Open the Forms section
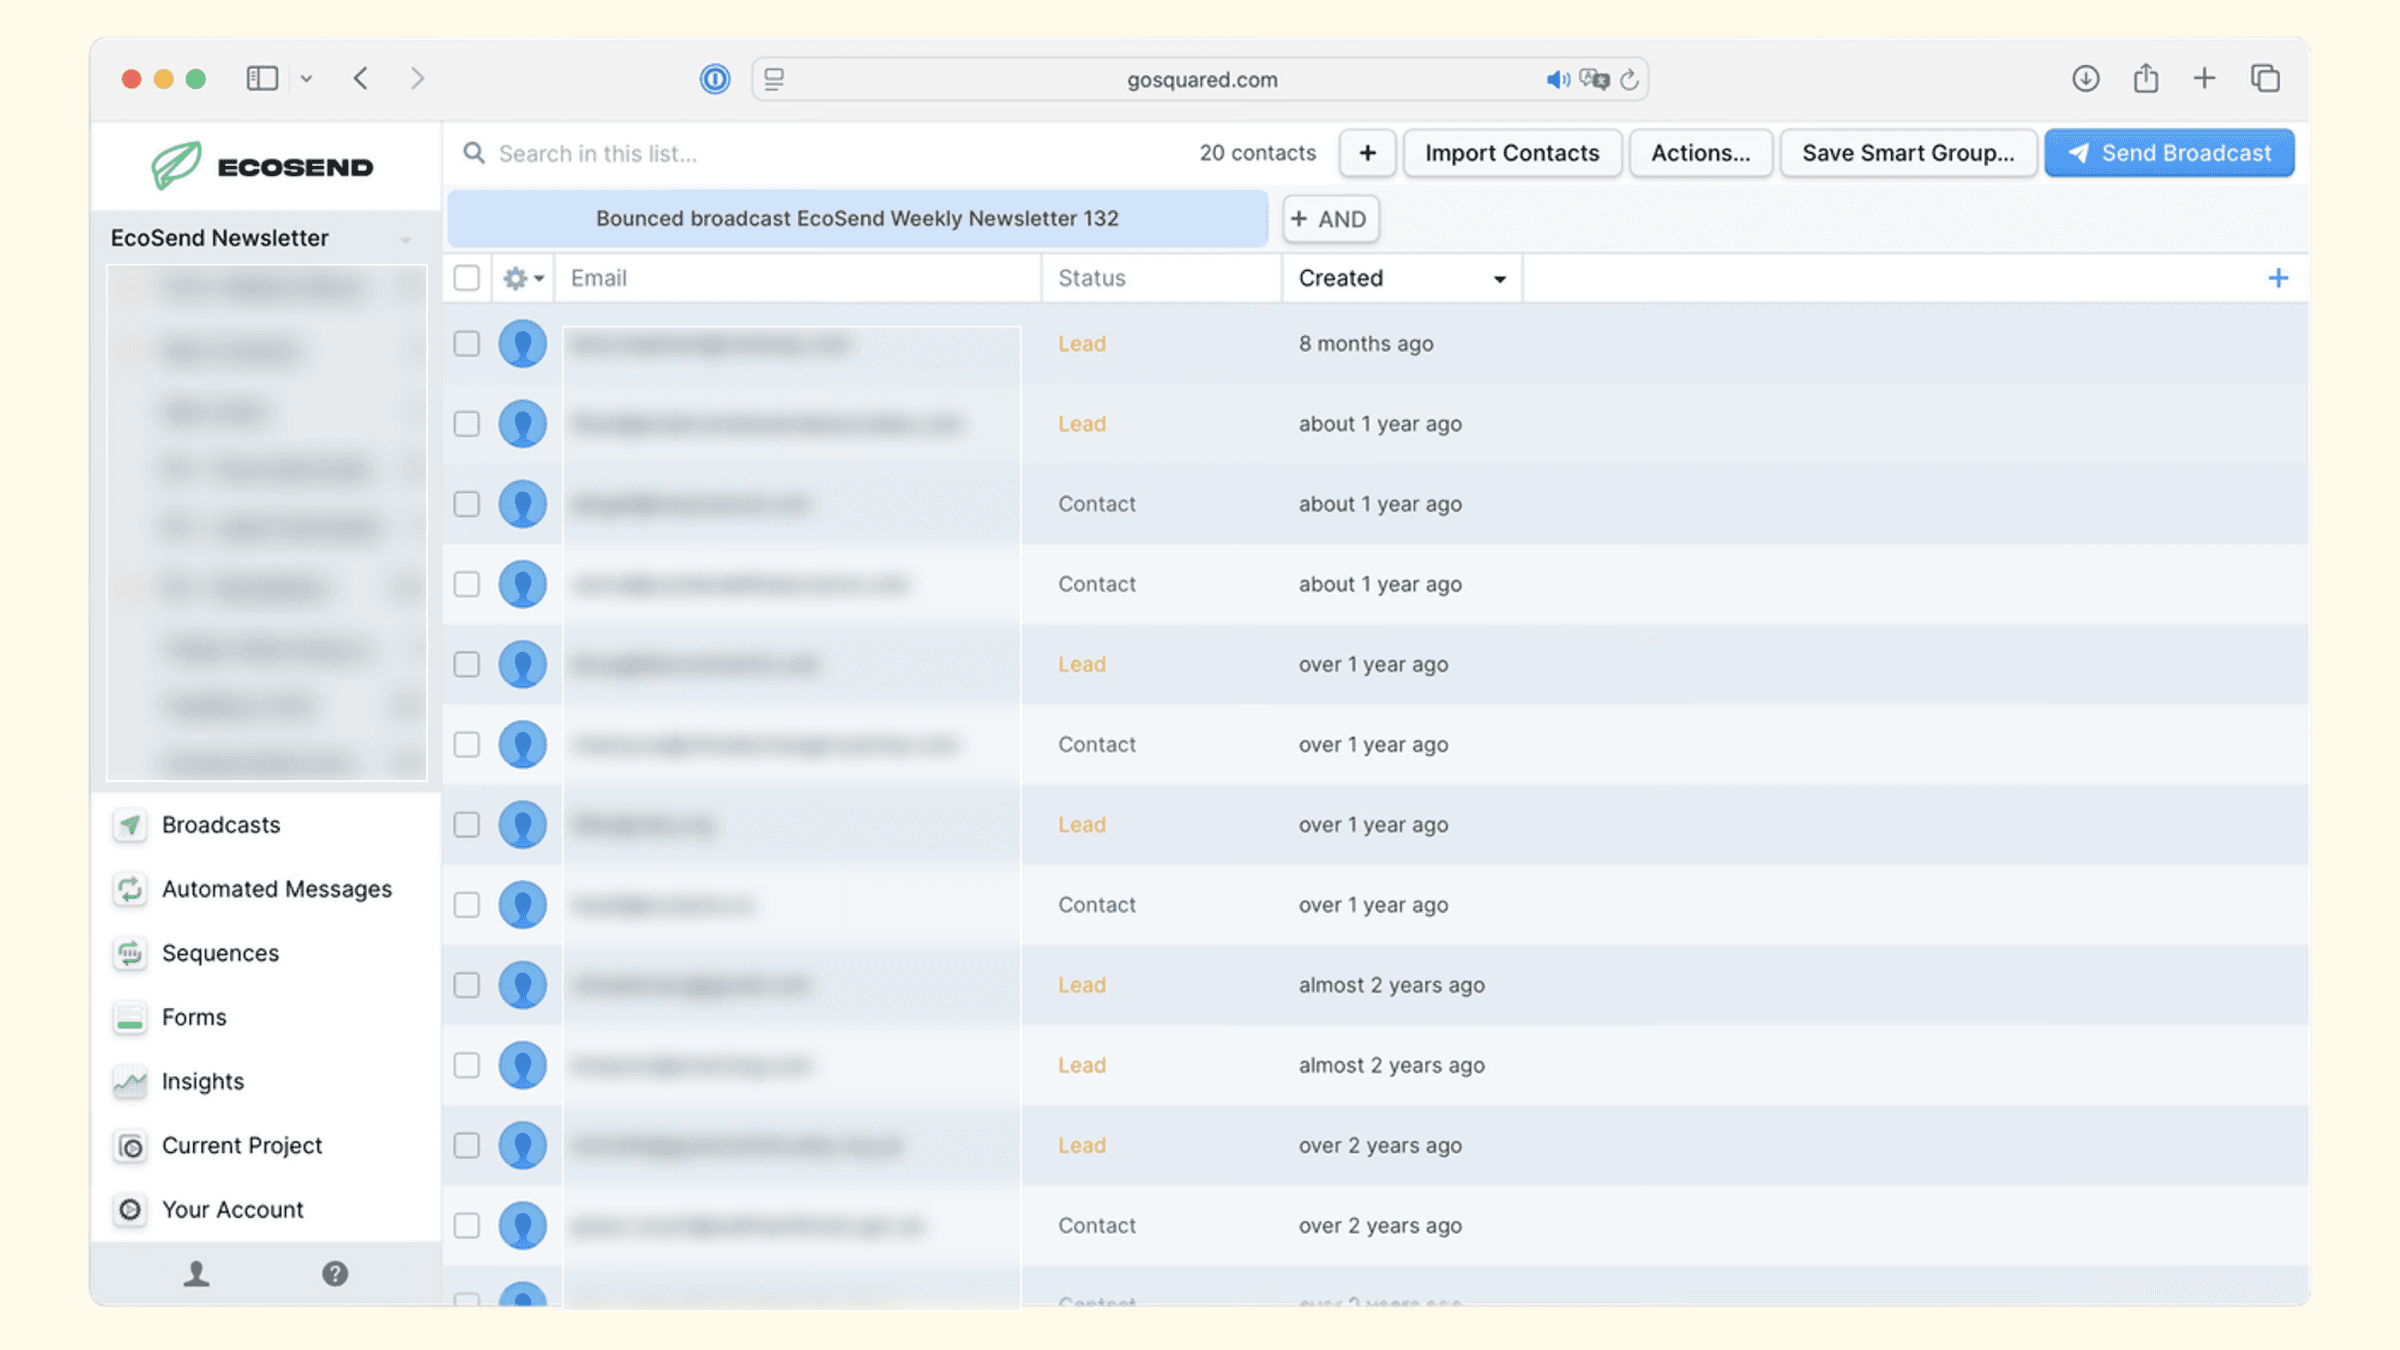The height and width of the screenshot is (1350, 2400). (194, 1017)
